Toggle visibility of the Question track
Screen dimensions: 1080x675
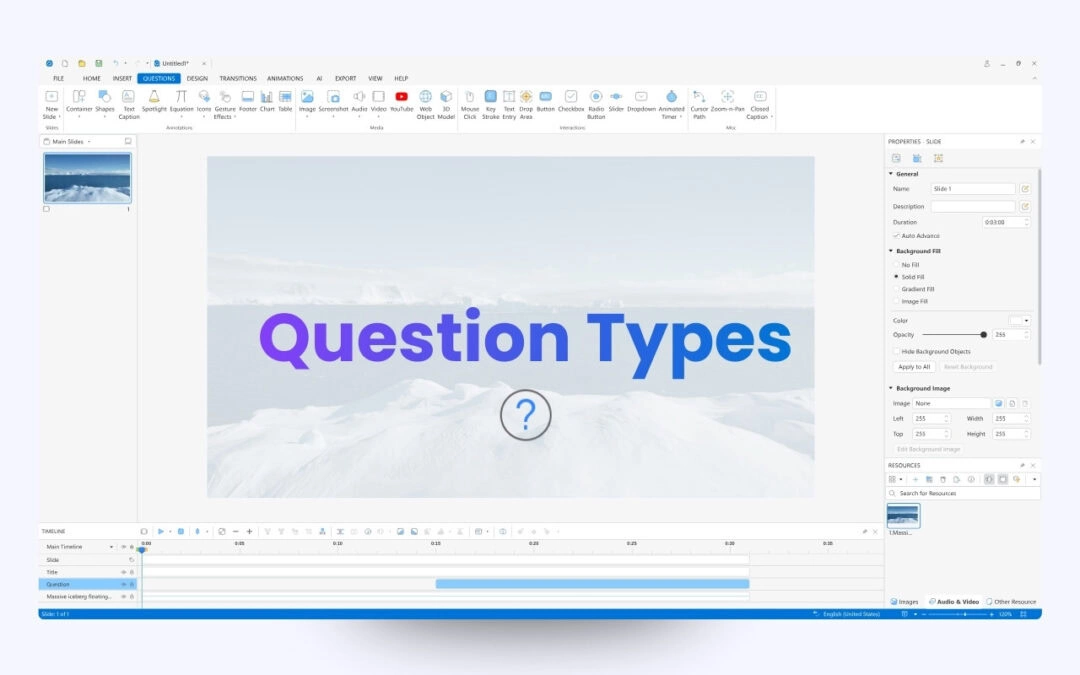pyautogui.click(x=124, y=584)
